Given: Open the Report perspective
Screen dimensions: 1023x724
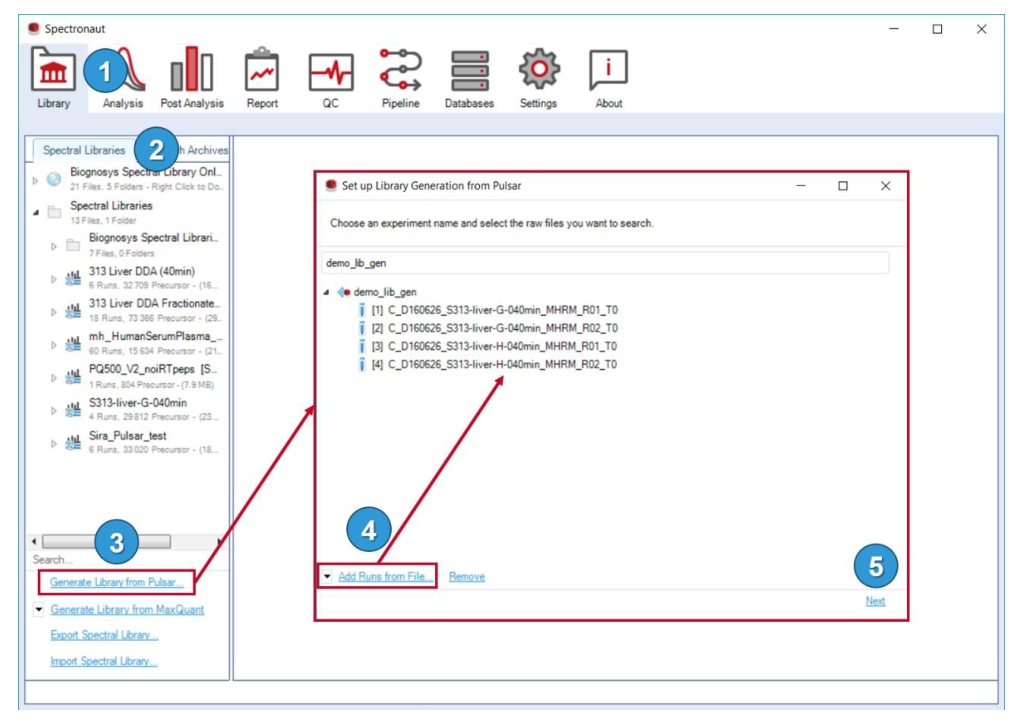Looking at the screenshot, I should [x=262, y=78].
